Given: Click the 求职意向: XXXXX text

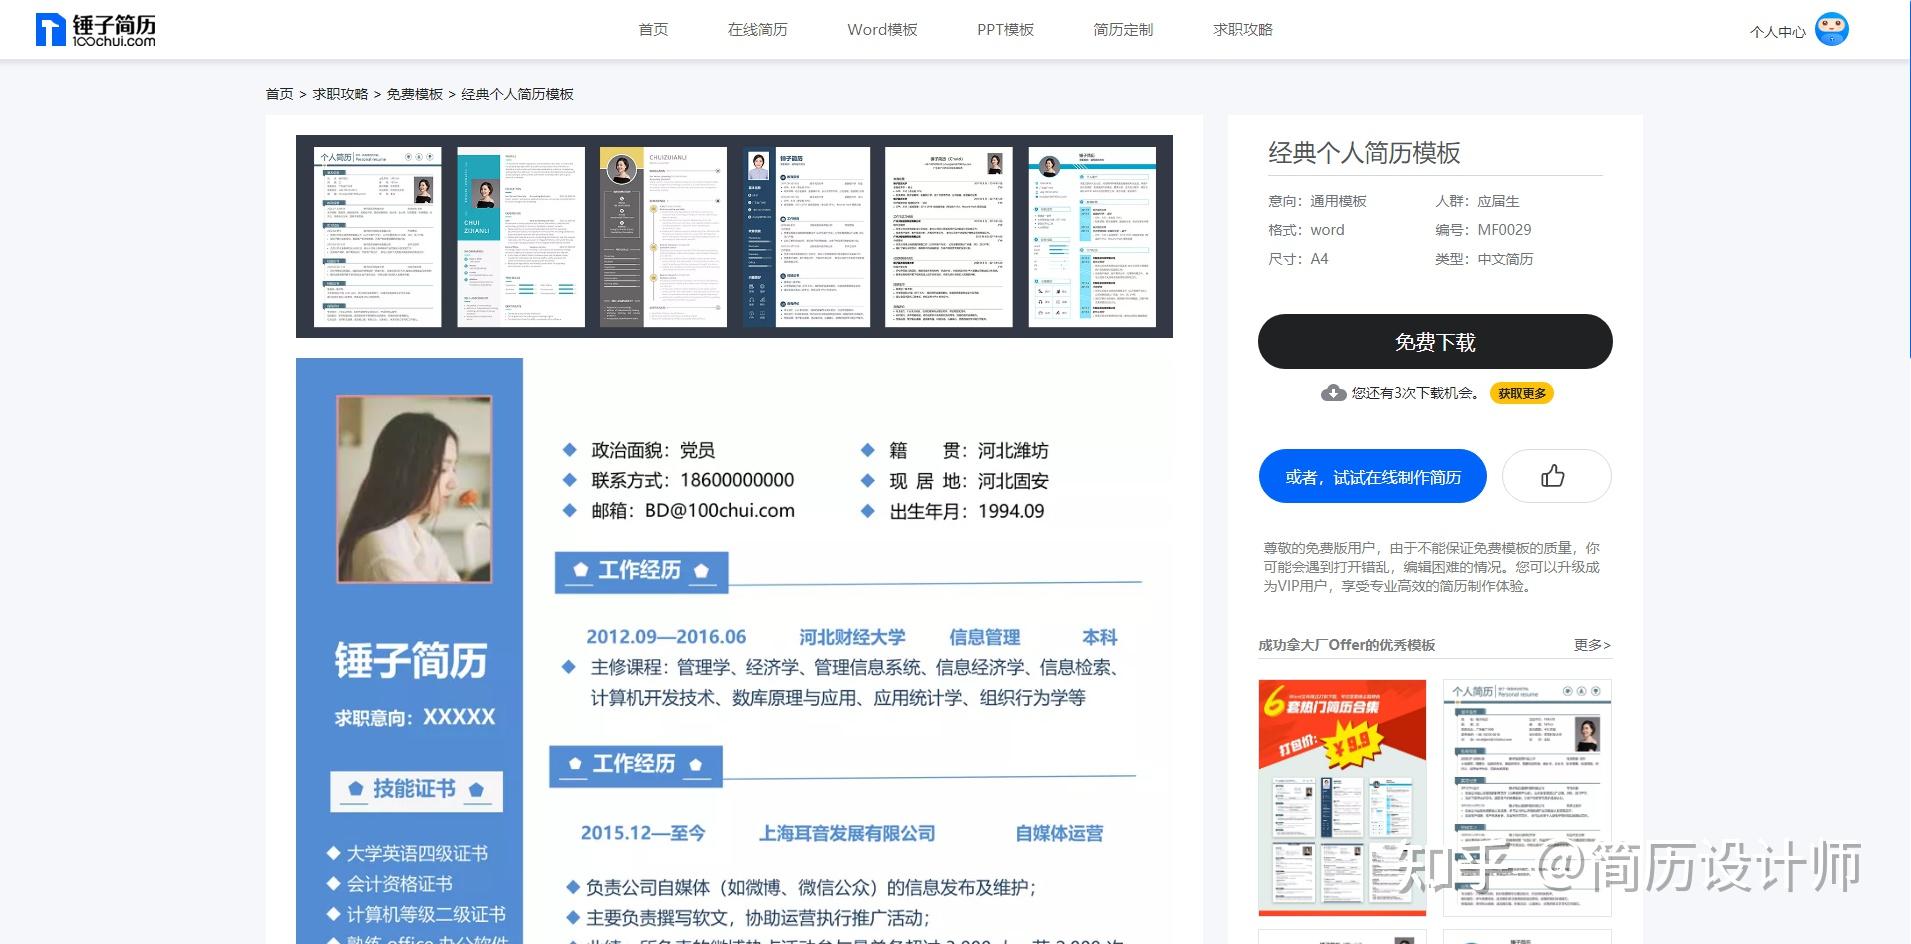Looking at the screenshot, I should pyautogui.click(x=415, y=717).
